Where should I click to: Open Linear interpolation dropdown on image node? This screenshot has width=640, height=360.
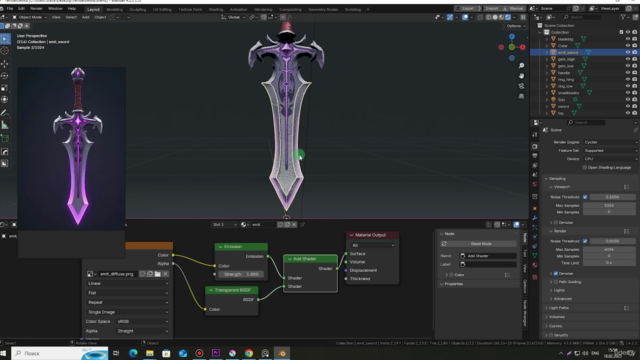tap(127, 283)
